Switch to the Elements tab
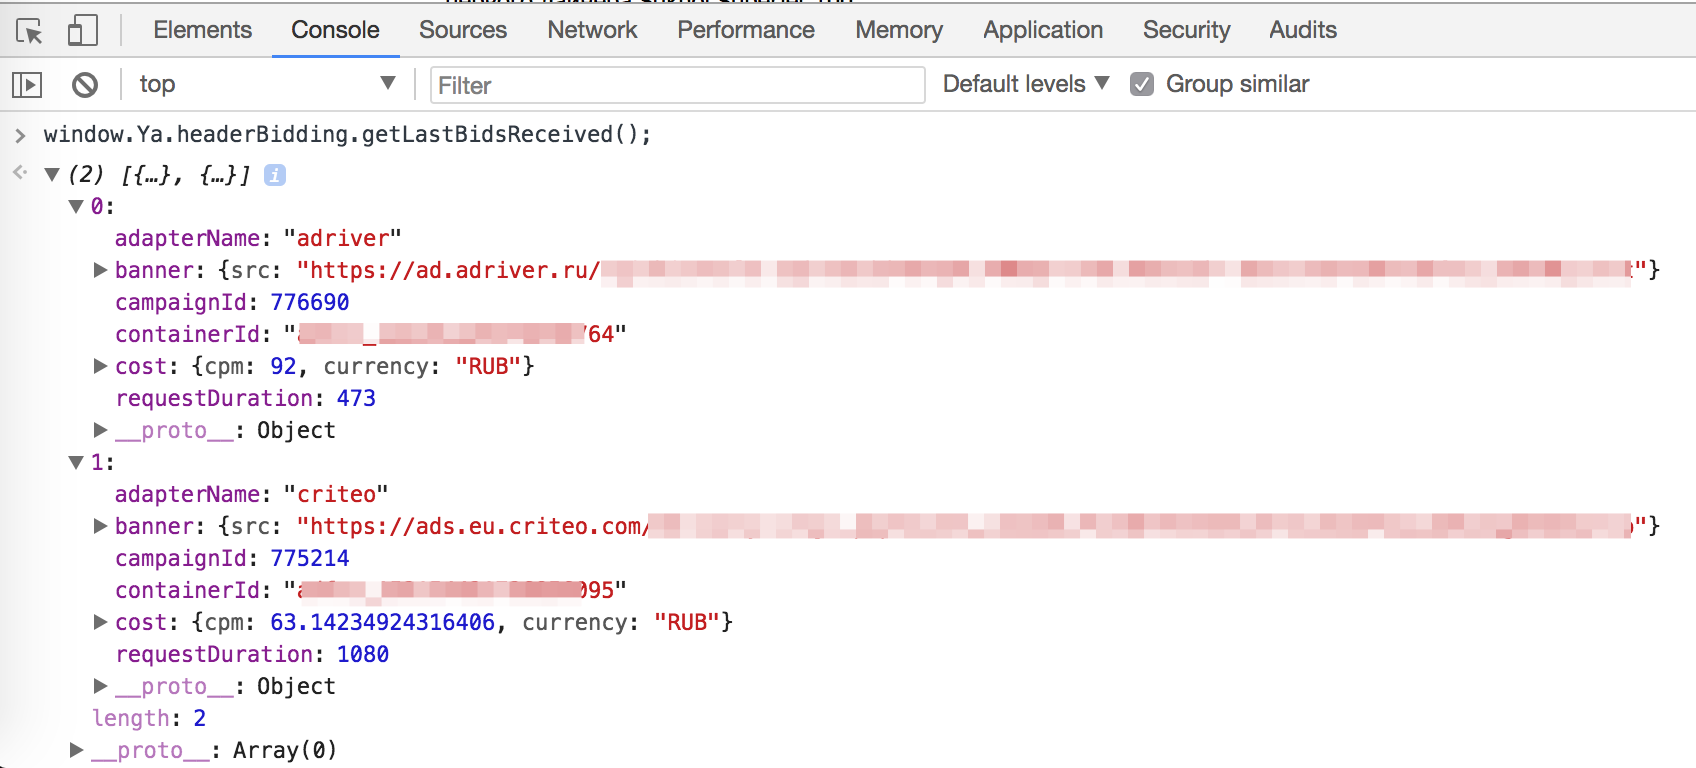 pyautogui.click(x=202, y=30)
